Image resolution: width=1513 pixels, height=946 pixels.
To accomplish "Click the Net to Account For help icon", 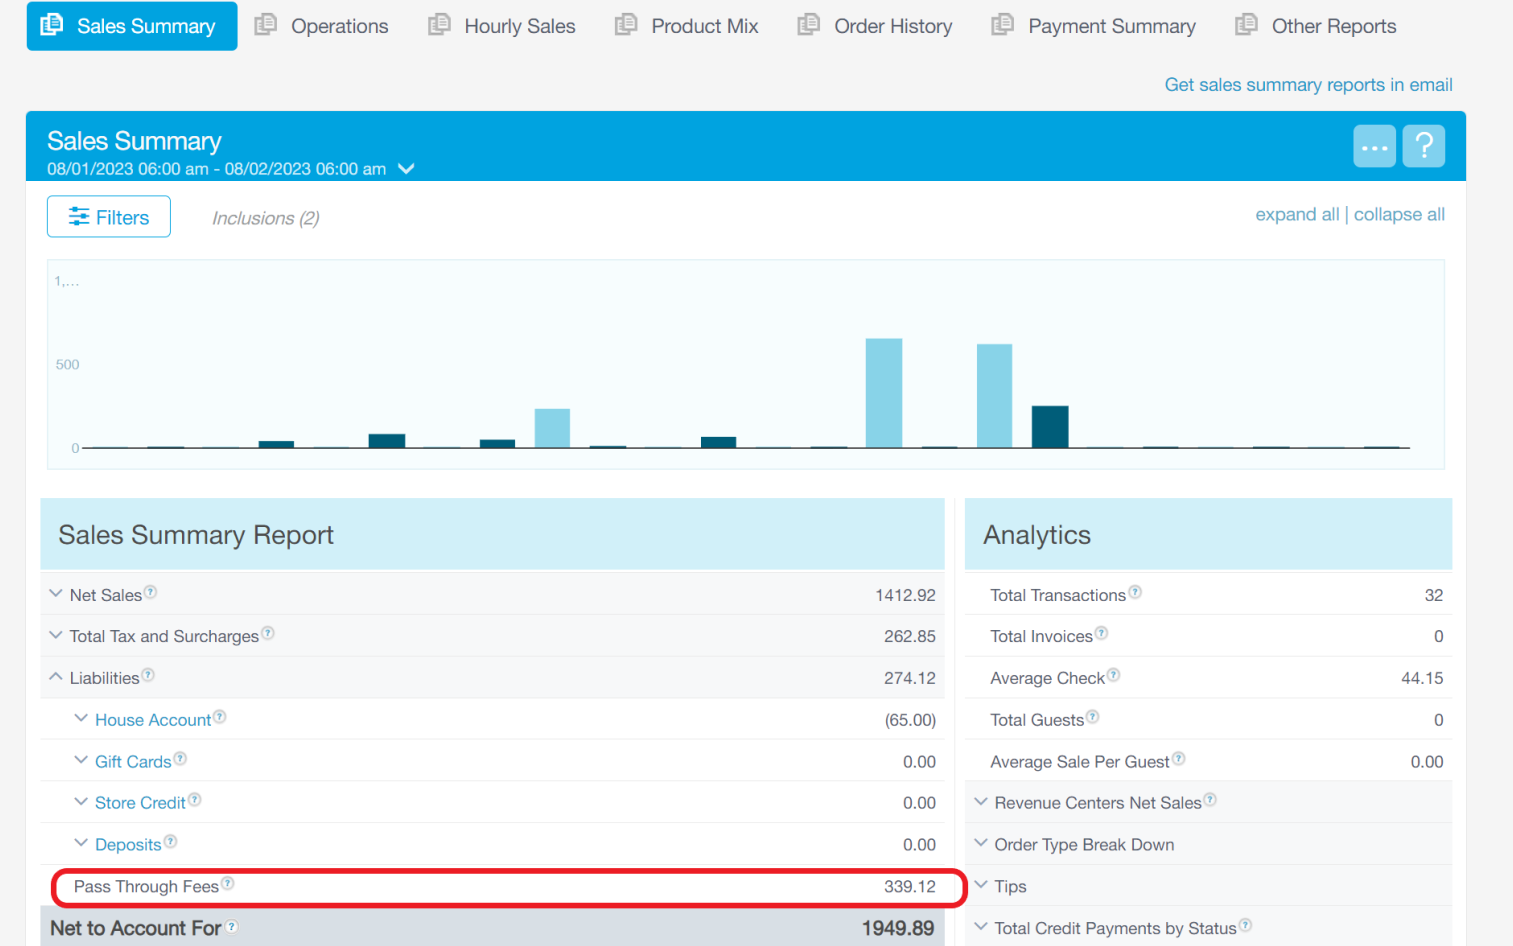I will coord(232,927).
